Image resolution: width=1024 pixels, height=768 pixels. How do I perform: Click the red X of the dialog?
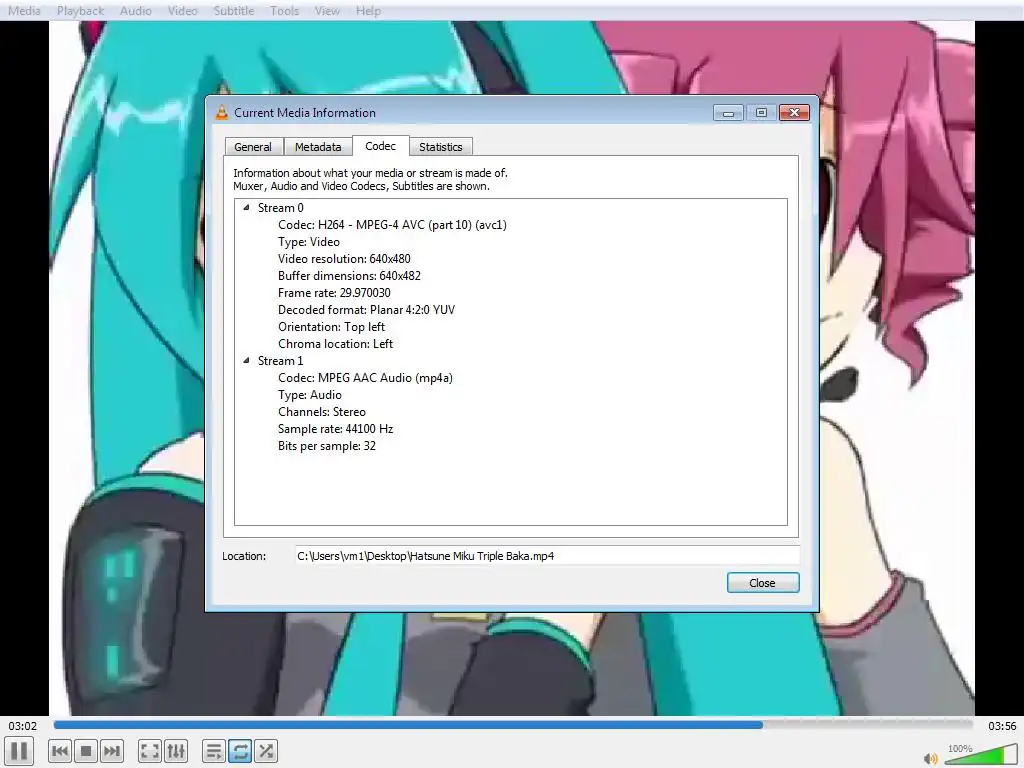pyautogui.click(x=794, y=113)
